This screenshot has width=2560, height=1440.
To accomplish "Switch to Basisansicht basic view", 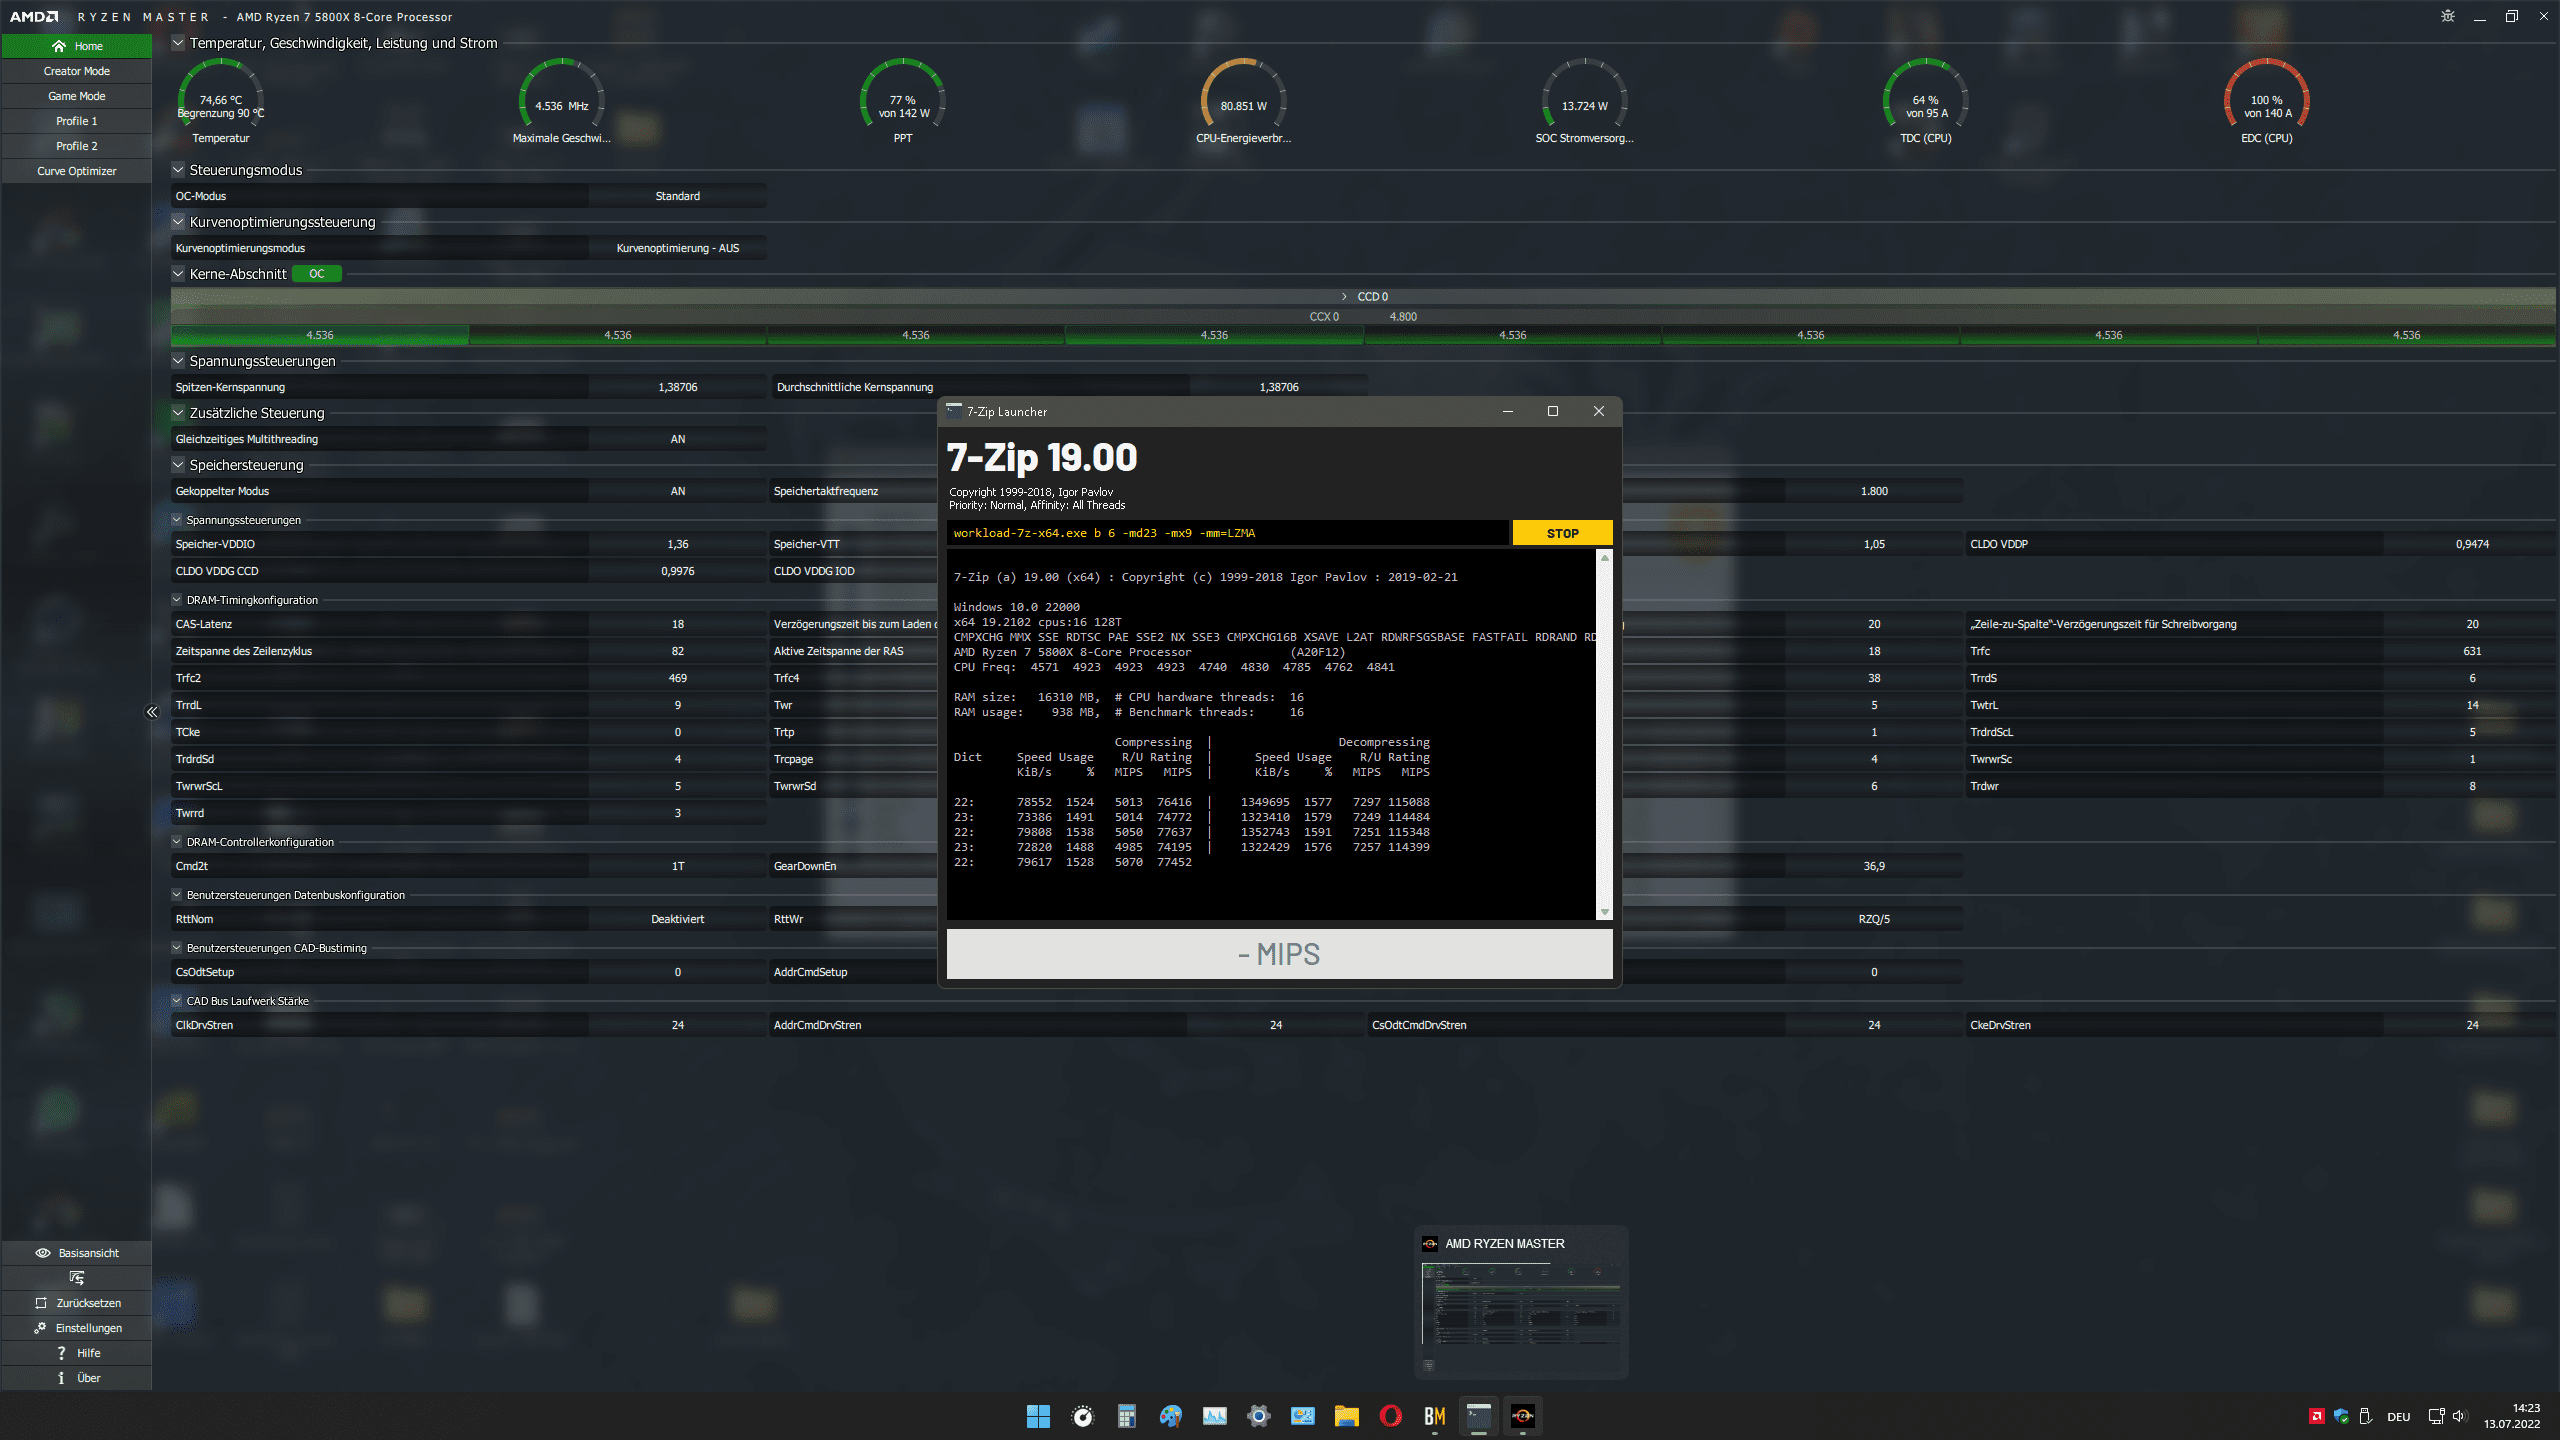I will (77, 1253).
